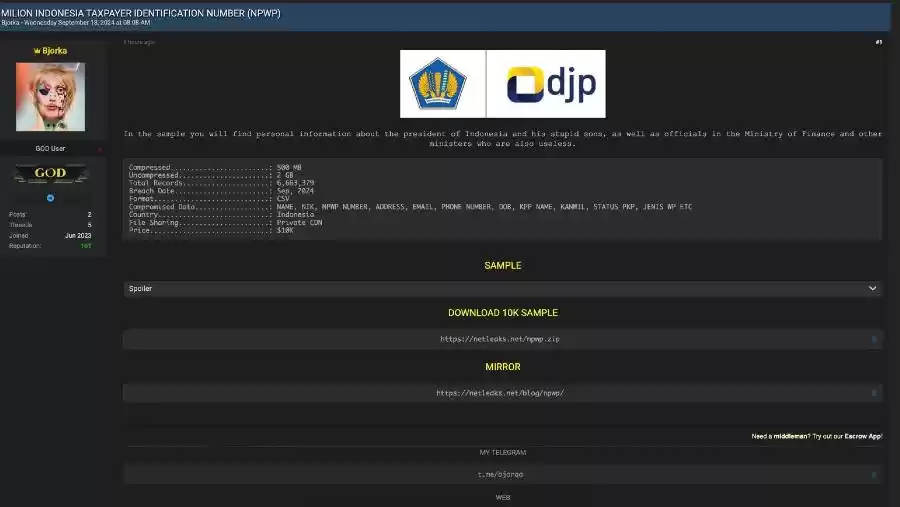Open the post #1 permalink
This screenshot has width=900, height=507.
[x=878, y=42]
